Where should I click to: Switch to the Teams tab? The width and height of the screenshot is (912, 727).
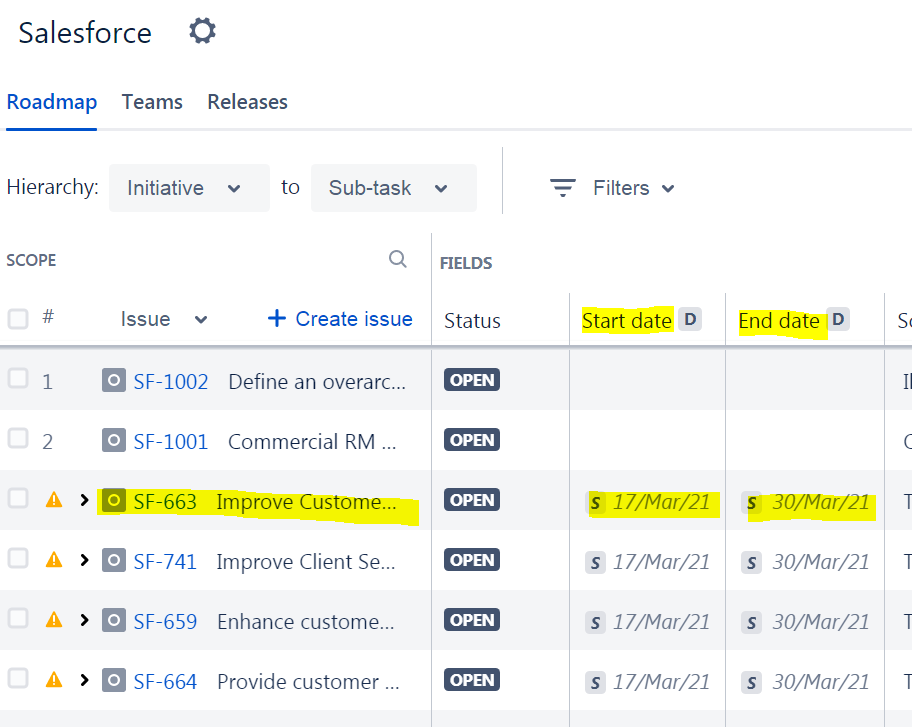[152, 102]
